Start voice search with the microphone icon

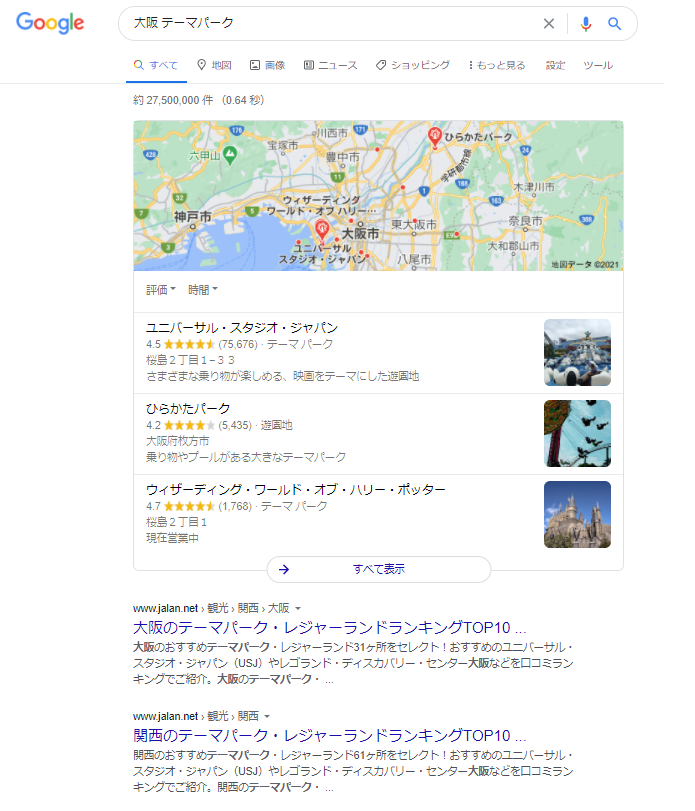[585, 23]
